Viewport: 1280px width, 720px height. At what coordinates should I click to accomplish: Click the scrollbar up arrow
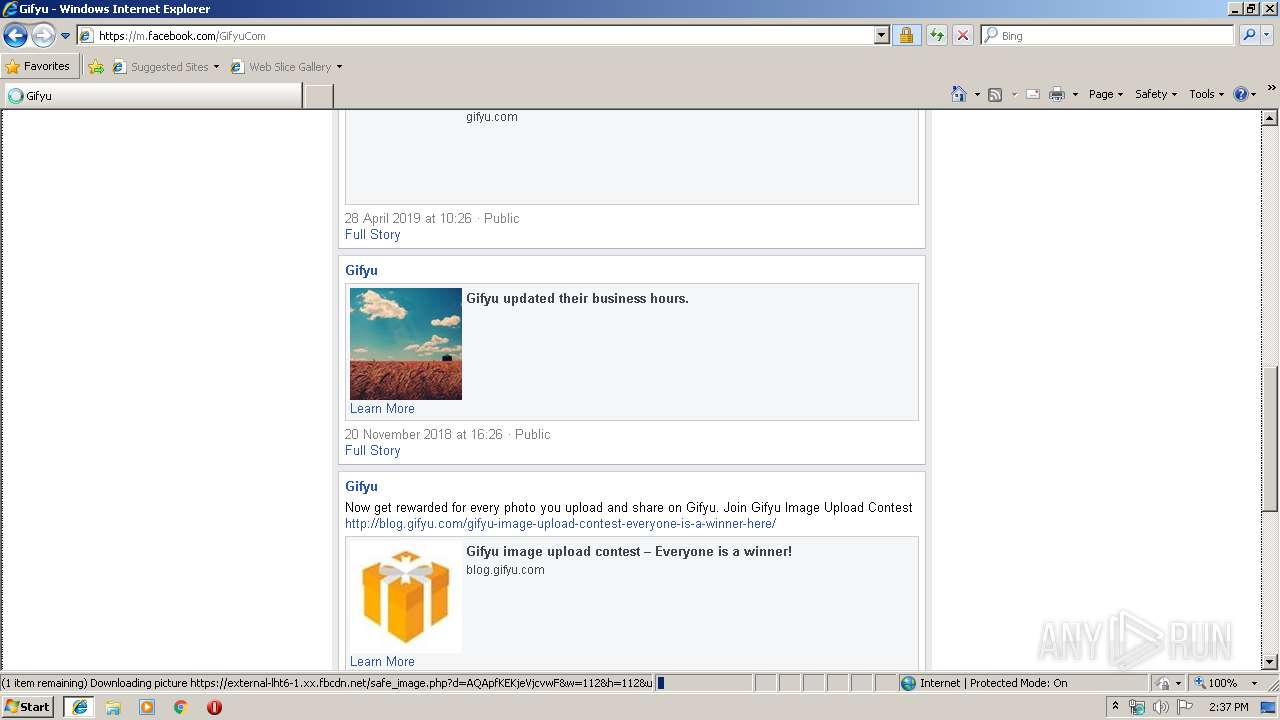coord(1270,118)
